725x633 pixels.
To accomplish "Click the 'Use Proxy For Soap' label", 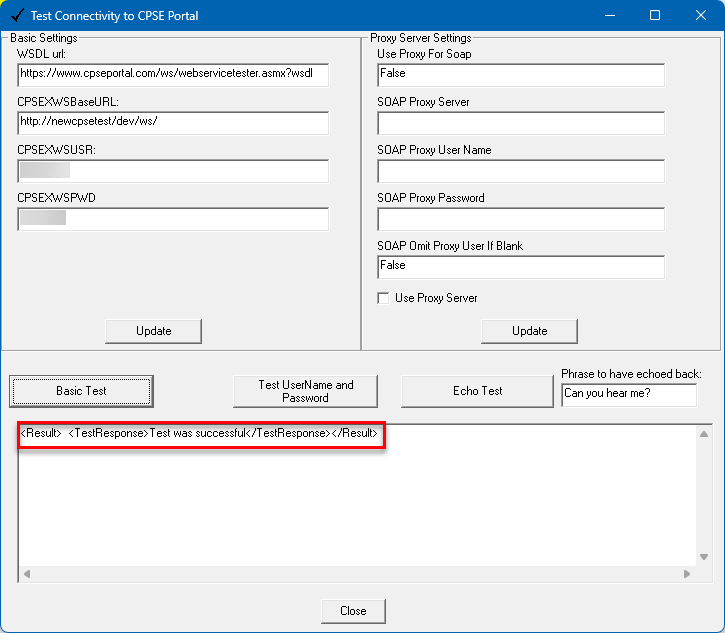I will coord(424,54).
